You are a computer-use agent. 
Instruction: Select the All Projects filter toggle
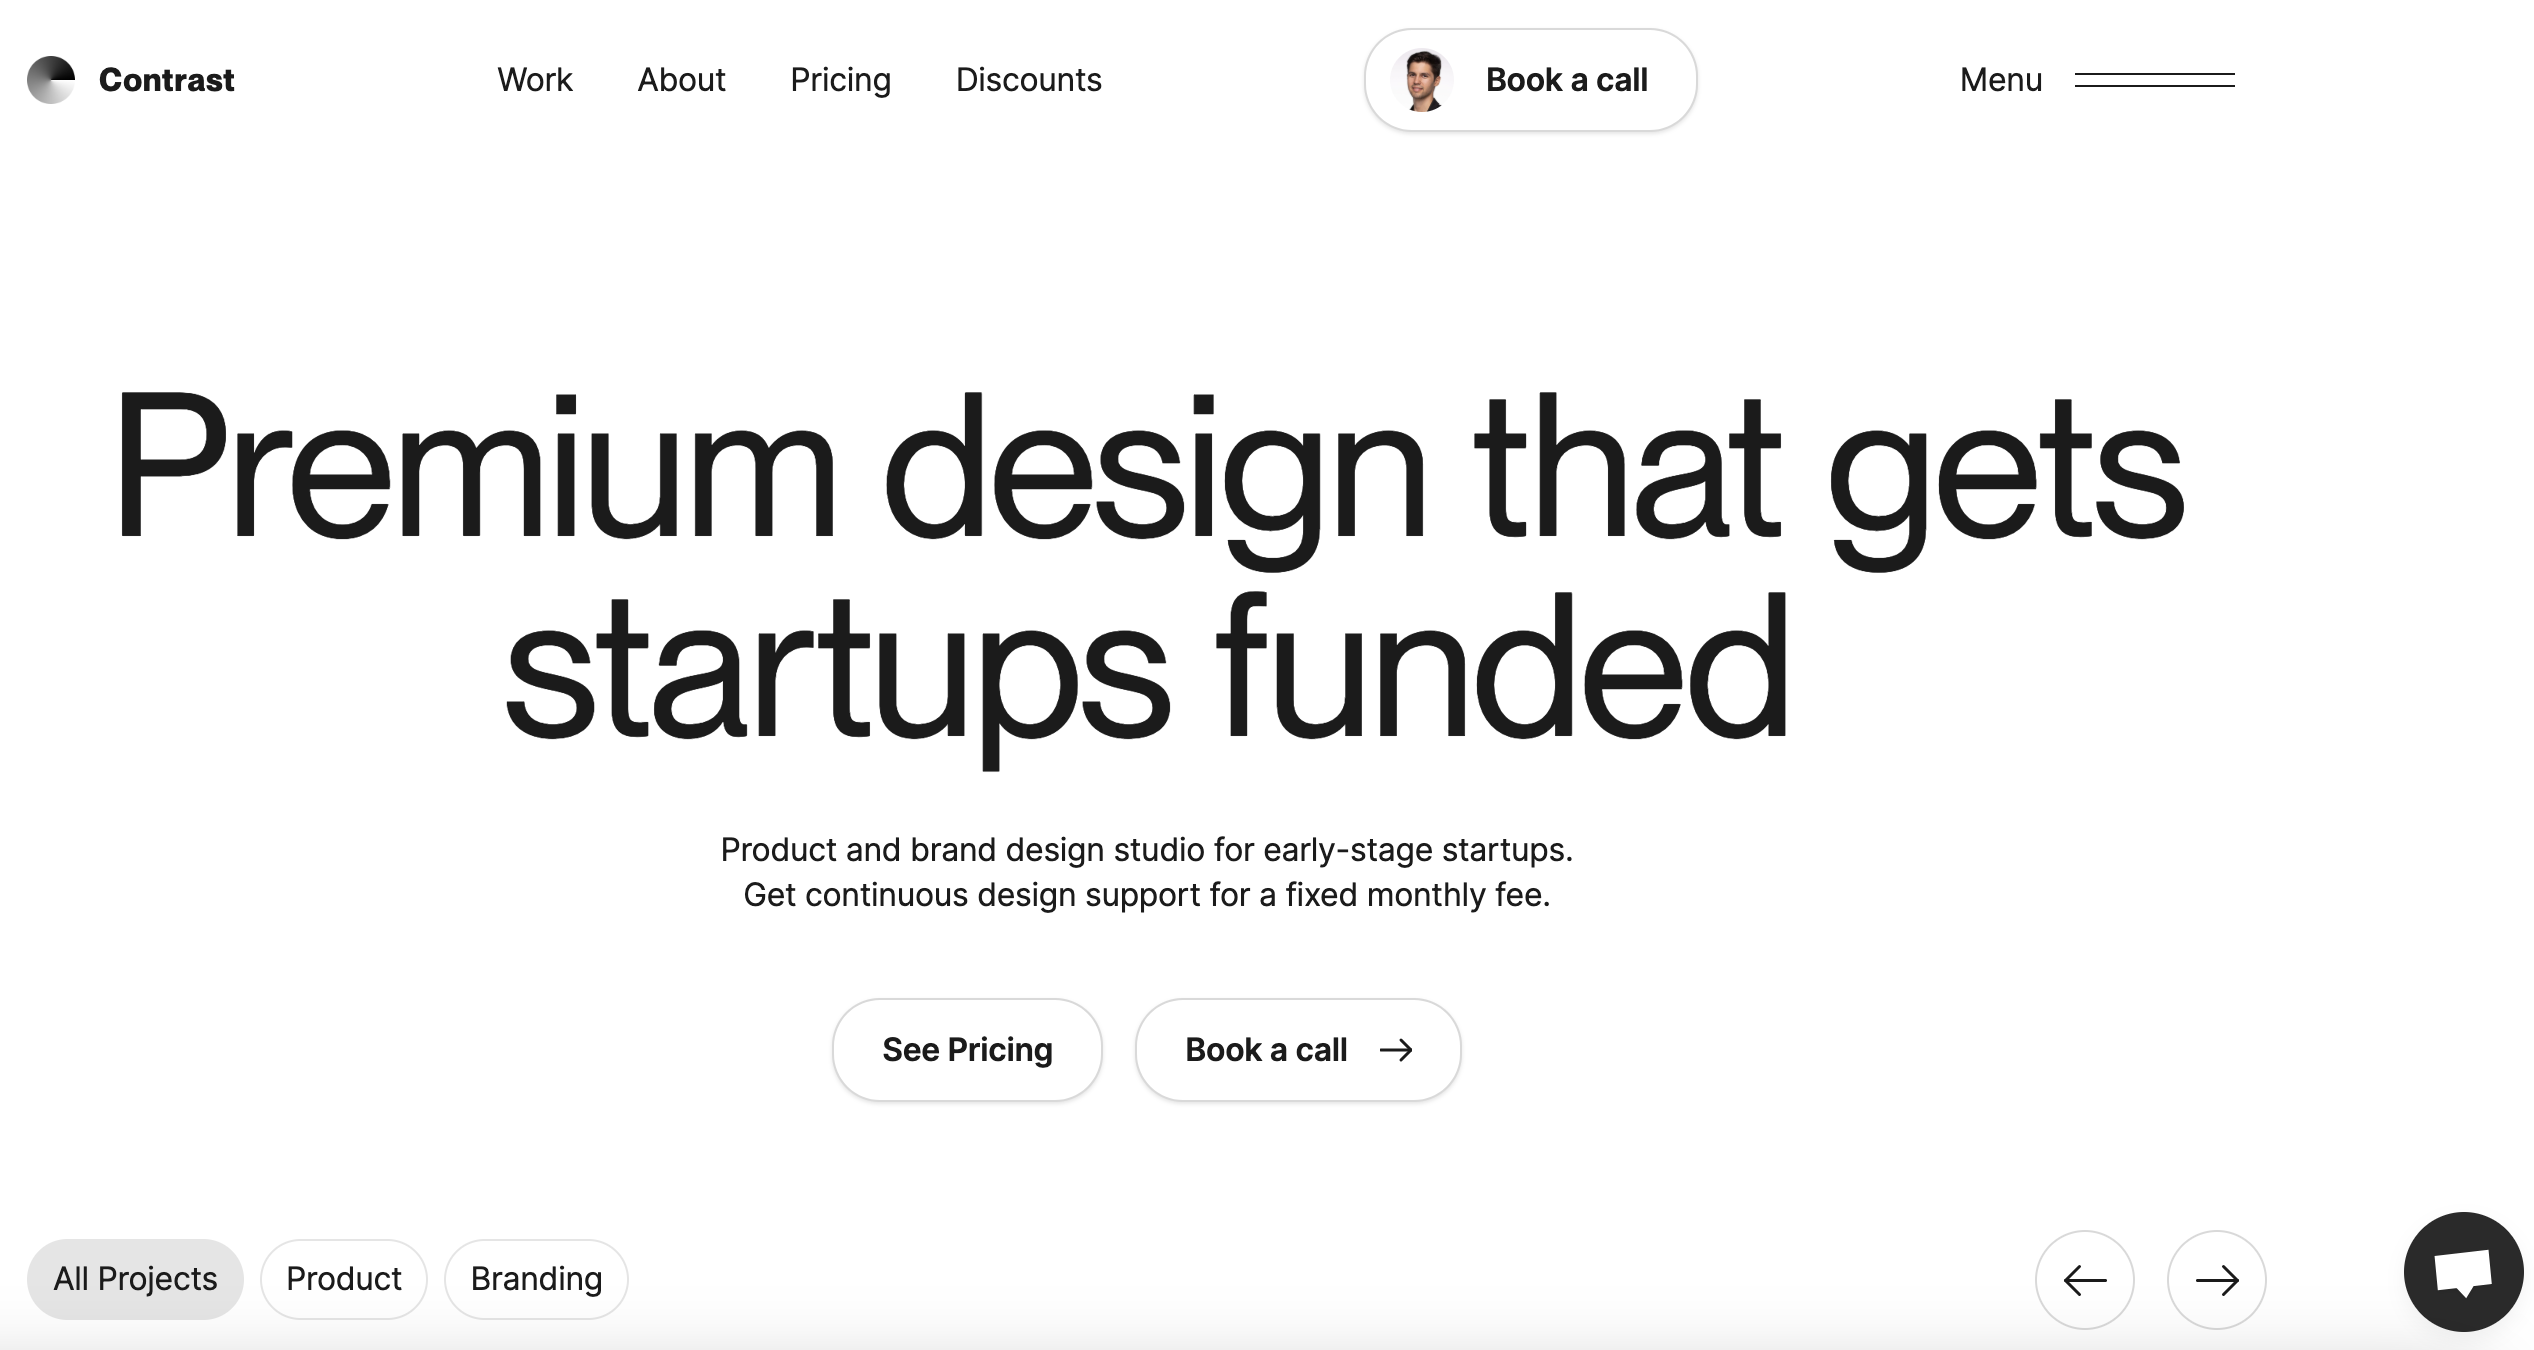(134, 1278)
